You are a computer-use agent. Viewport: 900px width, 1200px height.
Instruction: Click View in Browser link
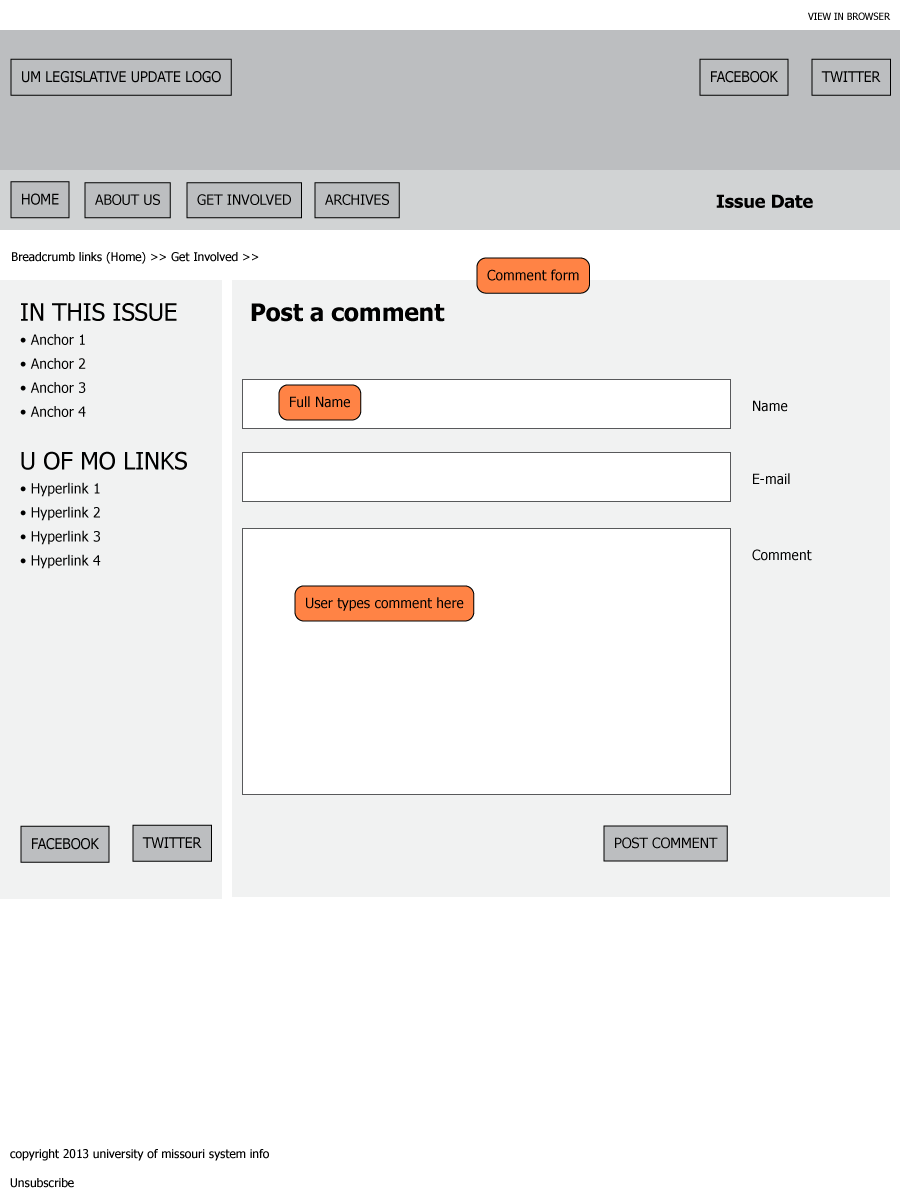(848, 16)
